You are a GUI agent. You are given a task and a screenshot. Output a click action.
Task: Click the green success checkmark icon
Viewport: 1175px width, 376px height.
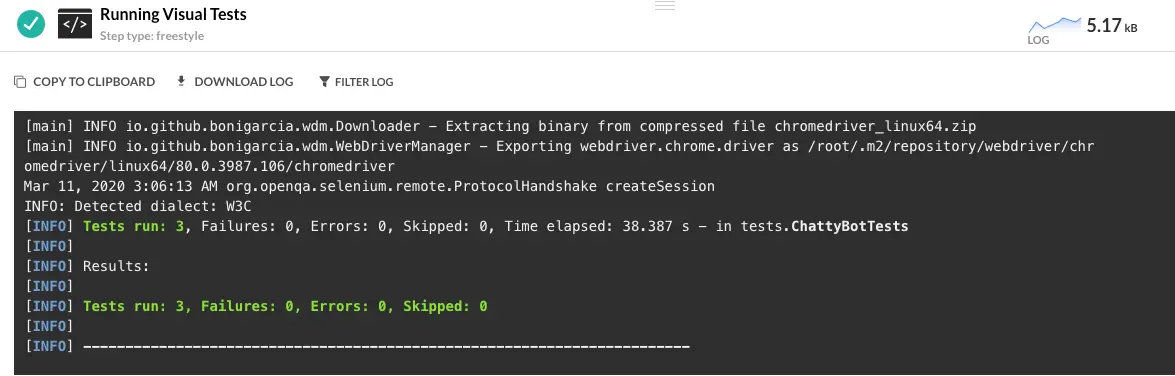pos(31,24)
